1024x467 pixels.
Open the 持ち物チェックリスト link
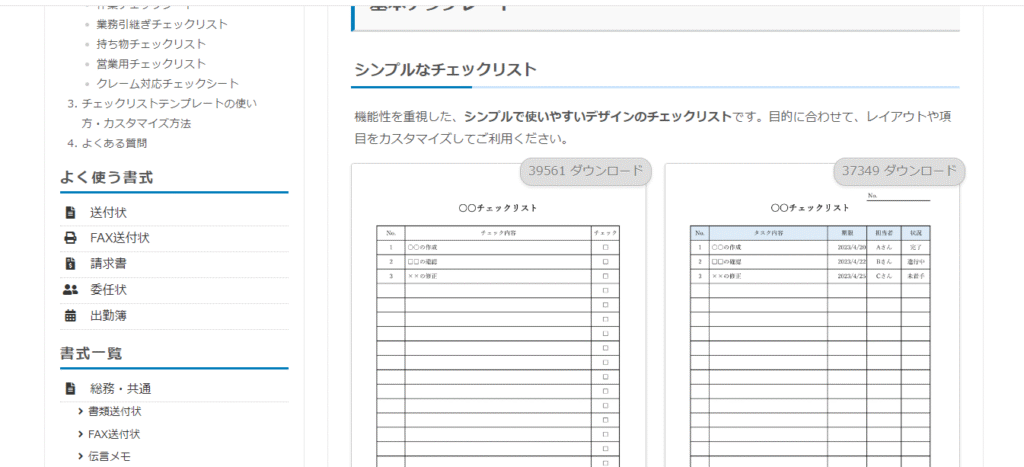(151, 44)
